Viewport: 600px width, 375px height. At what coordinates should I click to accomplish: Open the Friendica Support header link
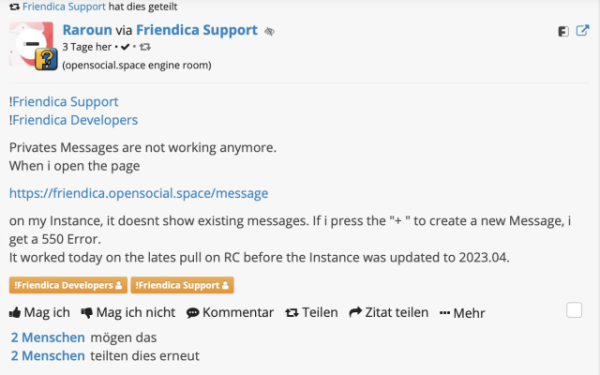point(197,30)
